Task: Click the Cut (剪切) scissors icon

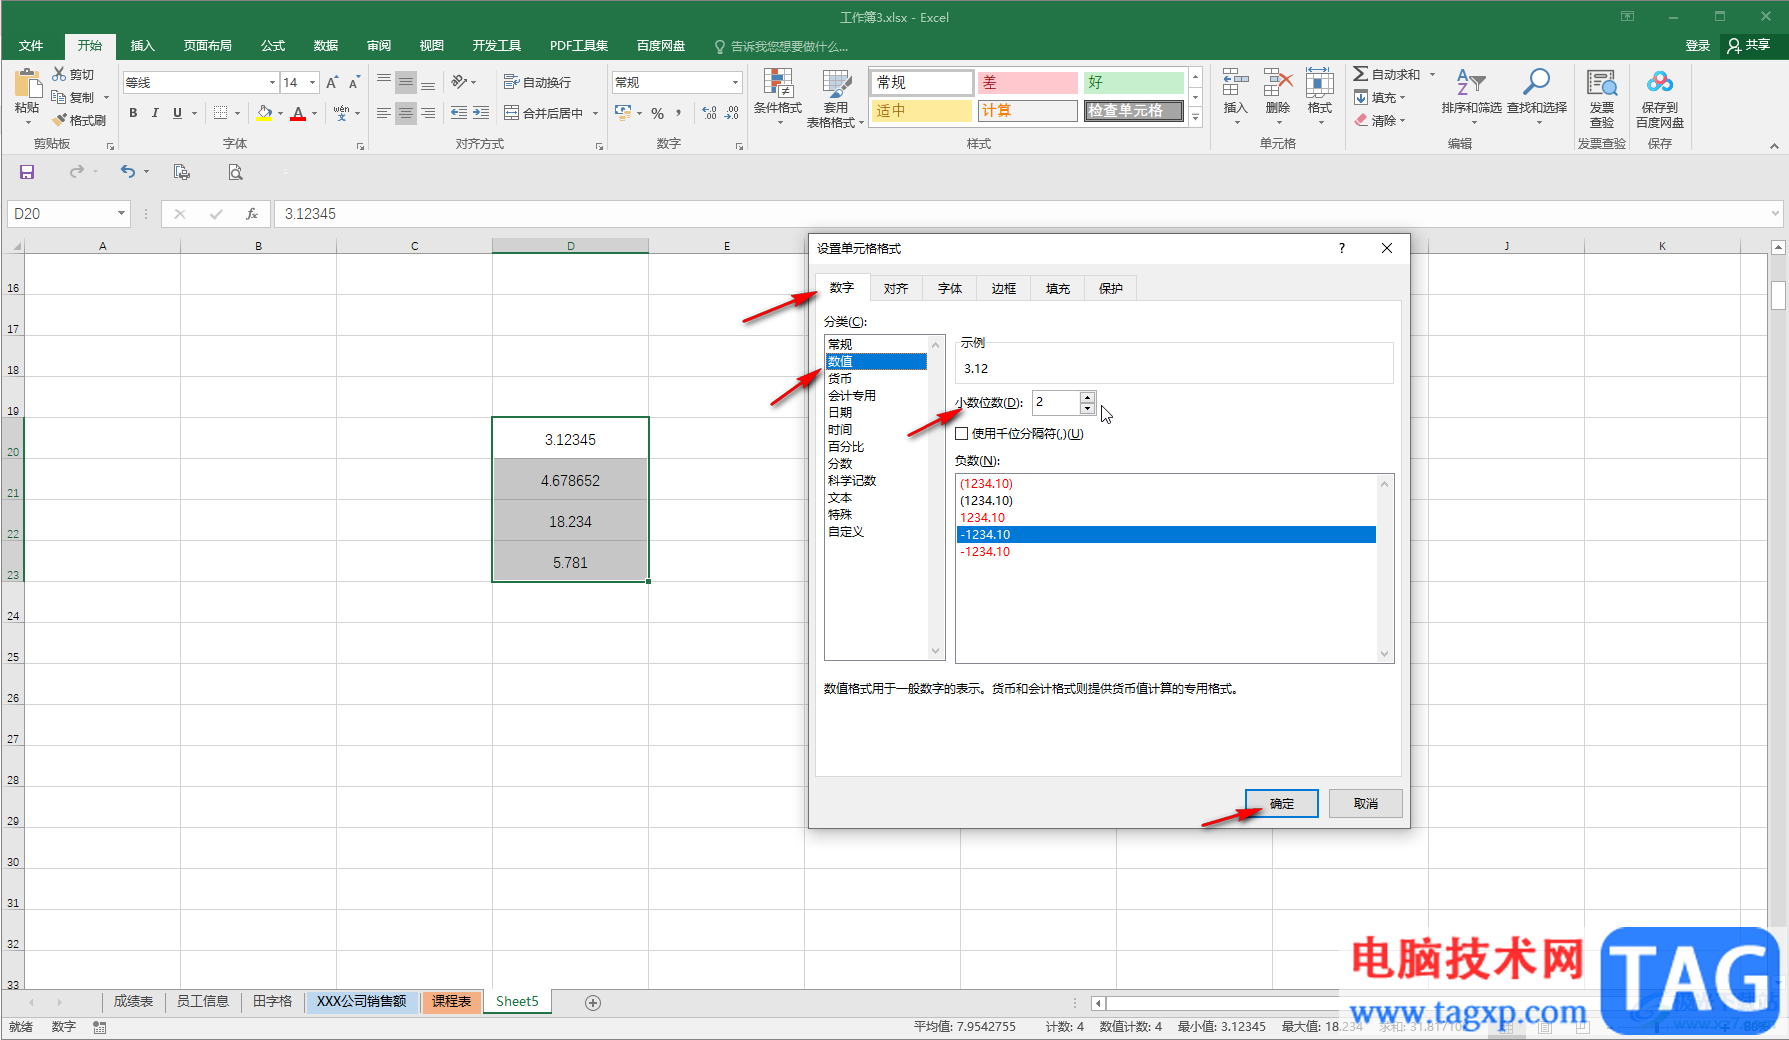Action: 59,74
